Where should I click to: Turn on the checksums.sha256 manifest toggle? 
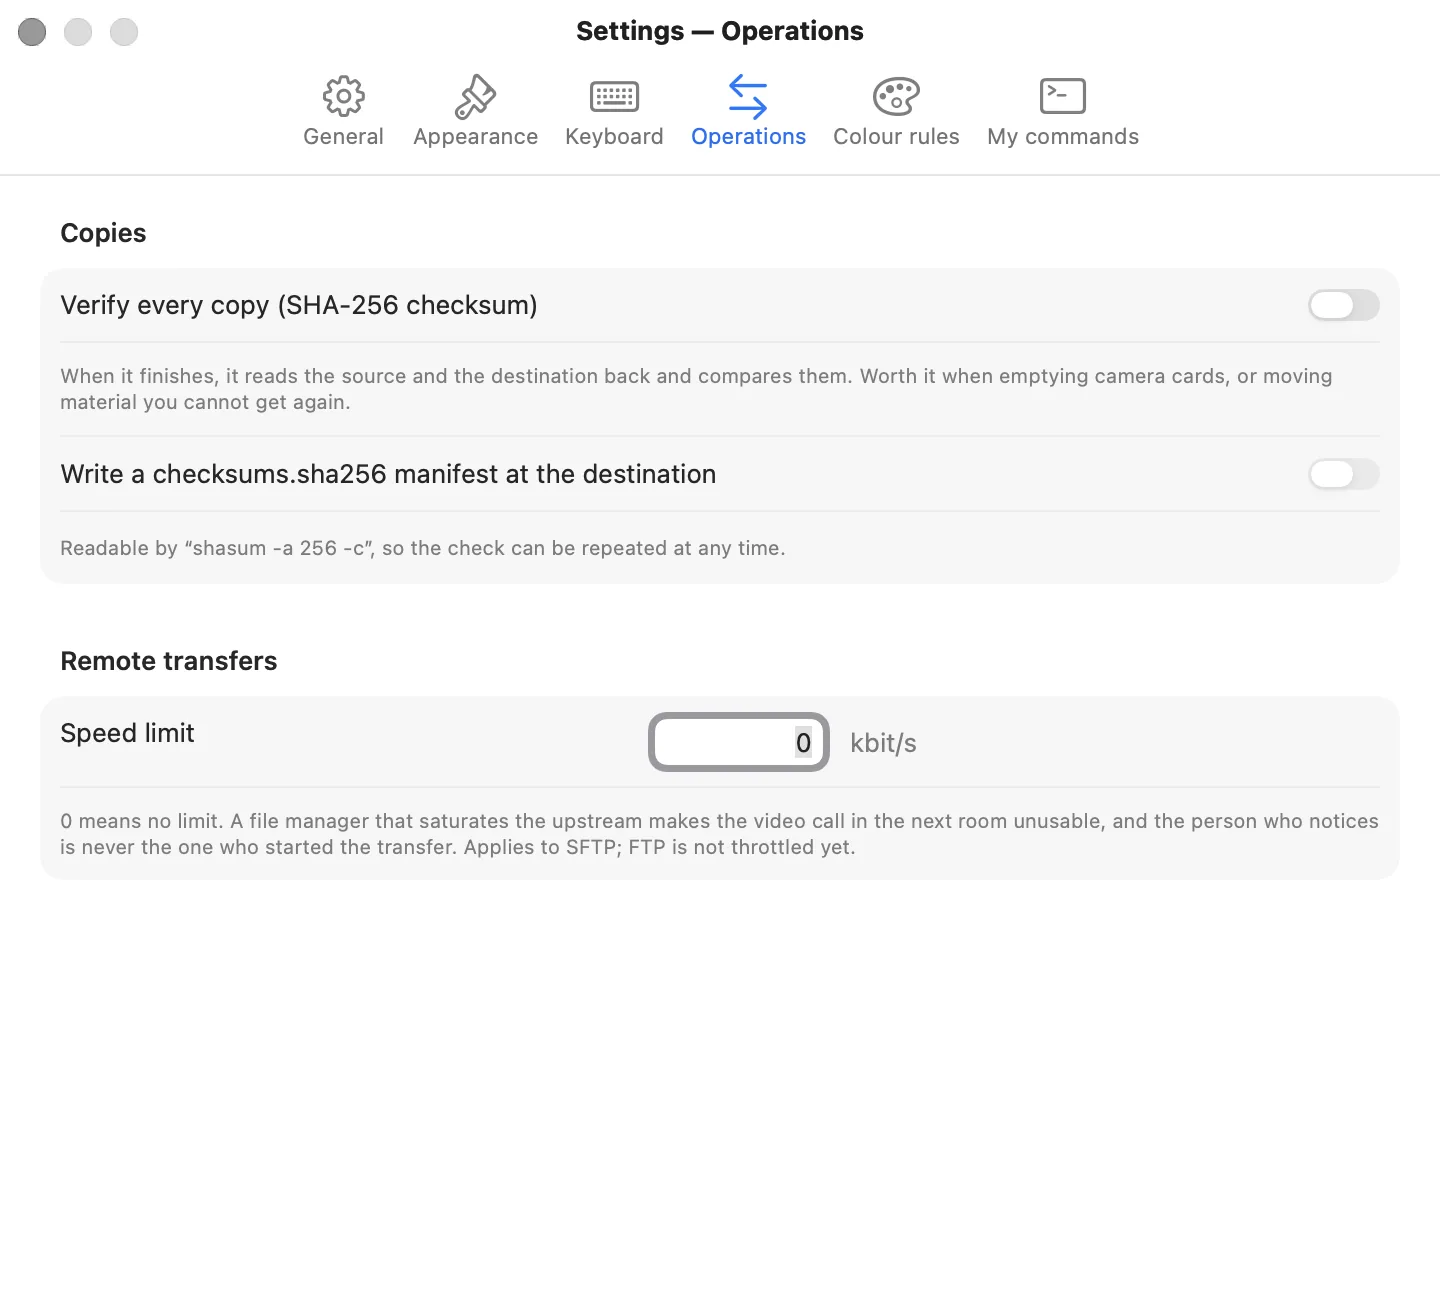1343,474
